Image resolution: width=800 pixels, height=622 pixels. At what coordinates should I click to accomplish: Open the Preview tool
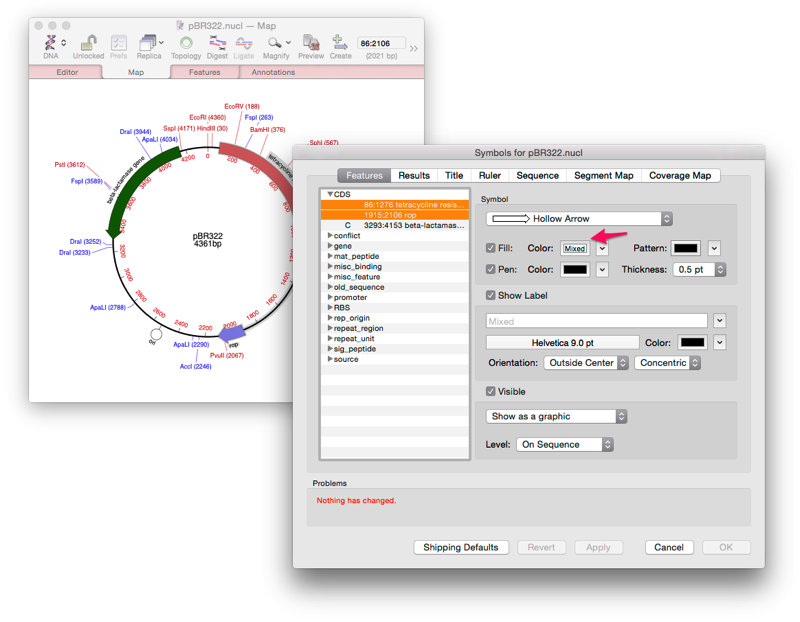pyautogui.click(x=311, y=43)
